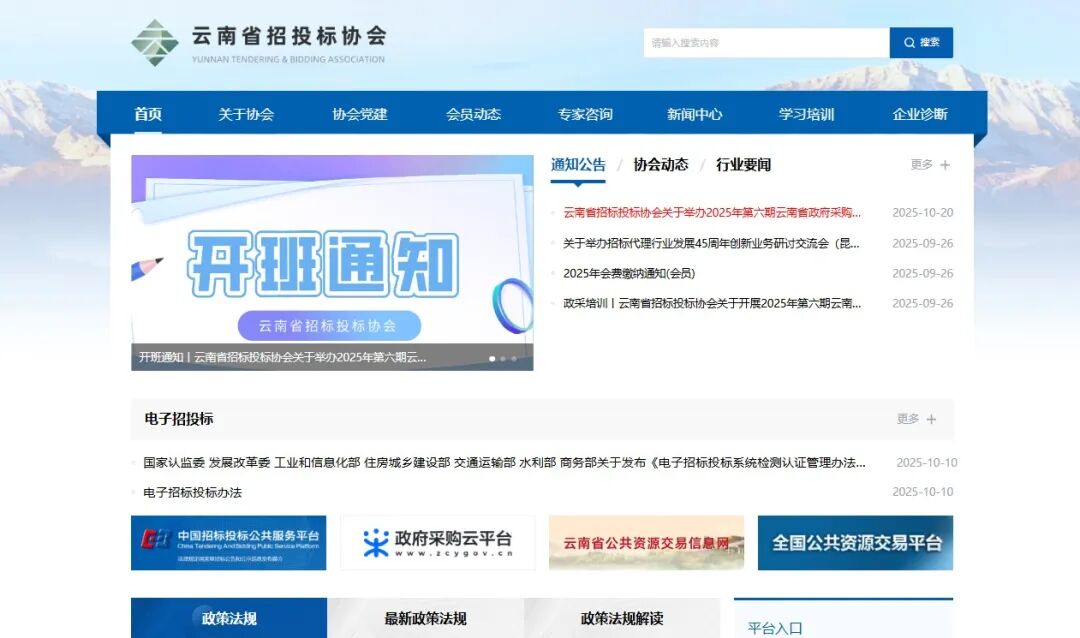Open the 电子招标投标办法 article link
The image size is (1080, 638).
tap(192, 492)
